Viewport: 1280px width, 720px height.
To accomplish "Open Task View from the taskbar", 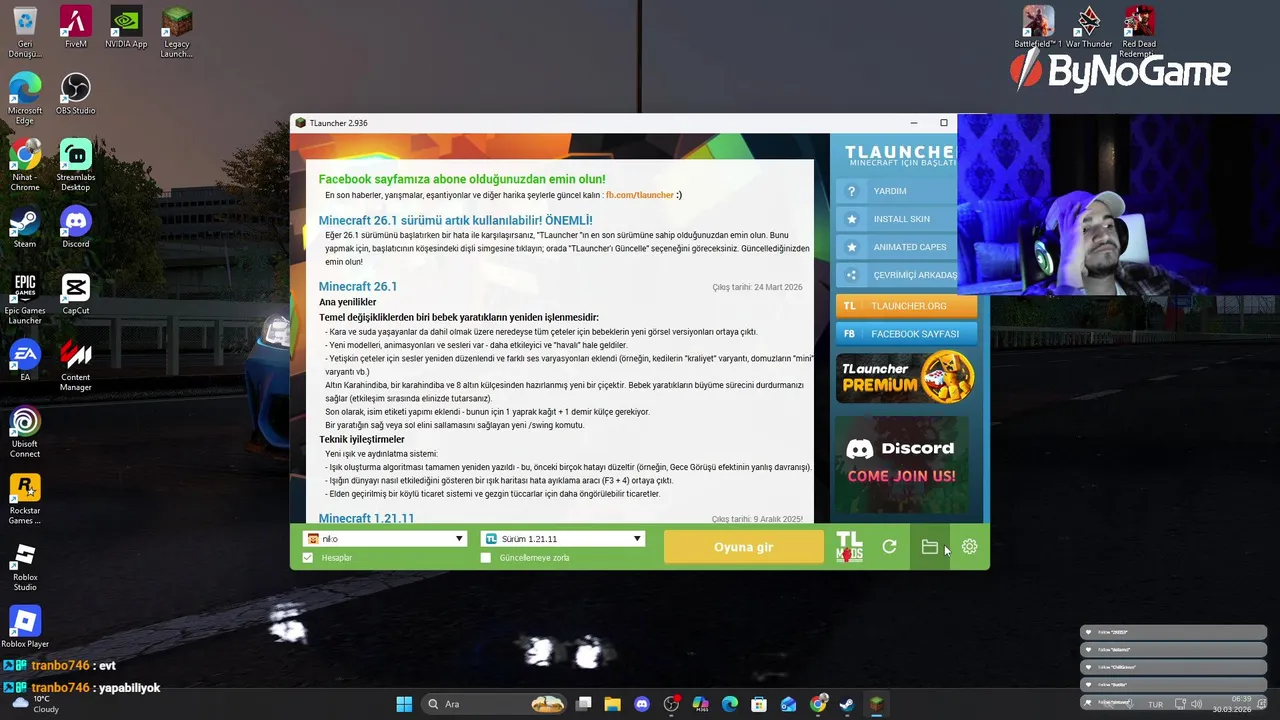I will (x=584, y=704).
